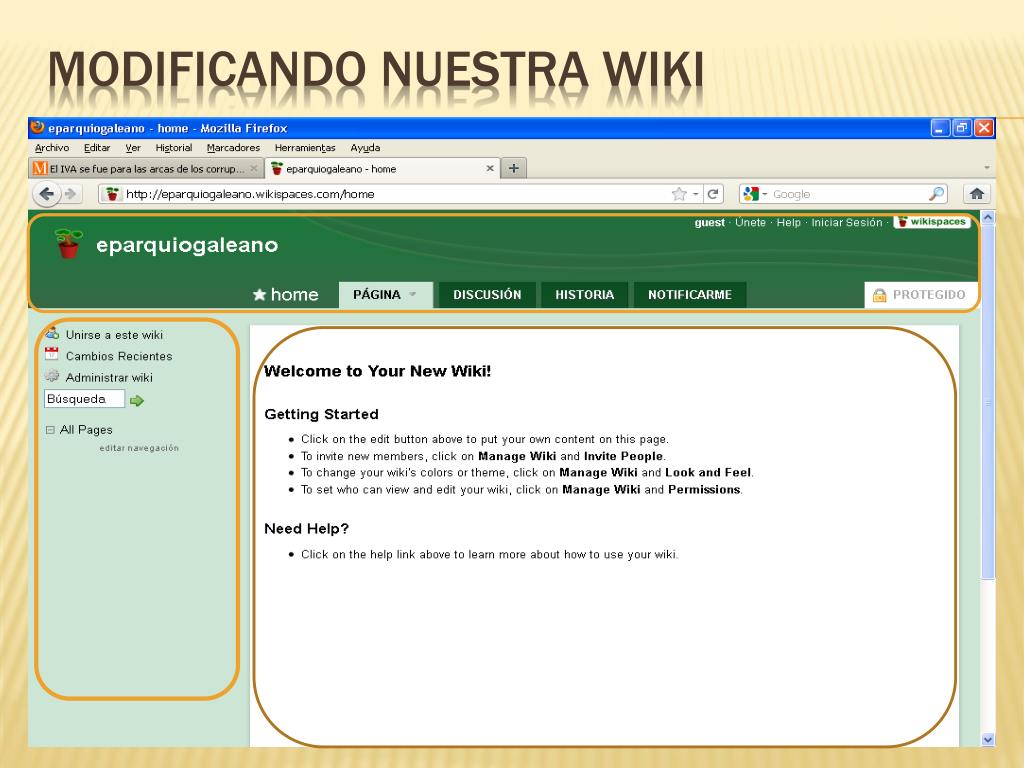Click the wikispaces logo badge
Screen dimensions: 1024x768
932,222
